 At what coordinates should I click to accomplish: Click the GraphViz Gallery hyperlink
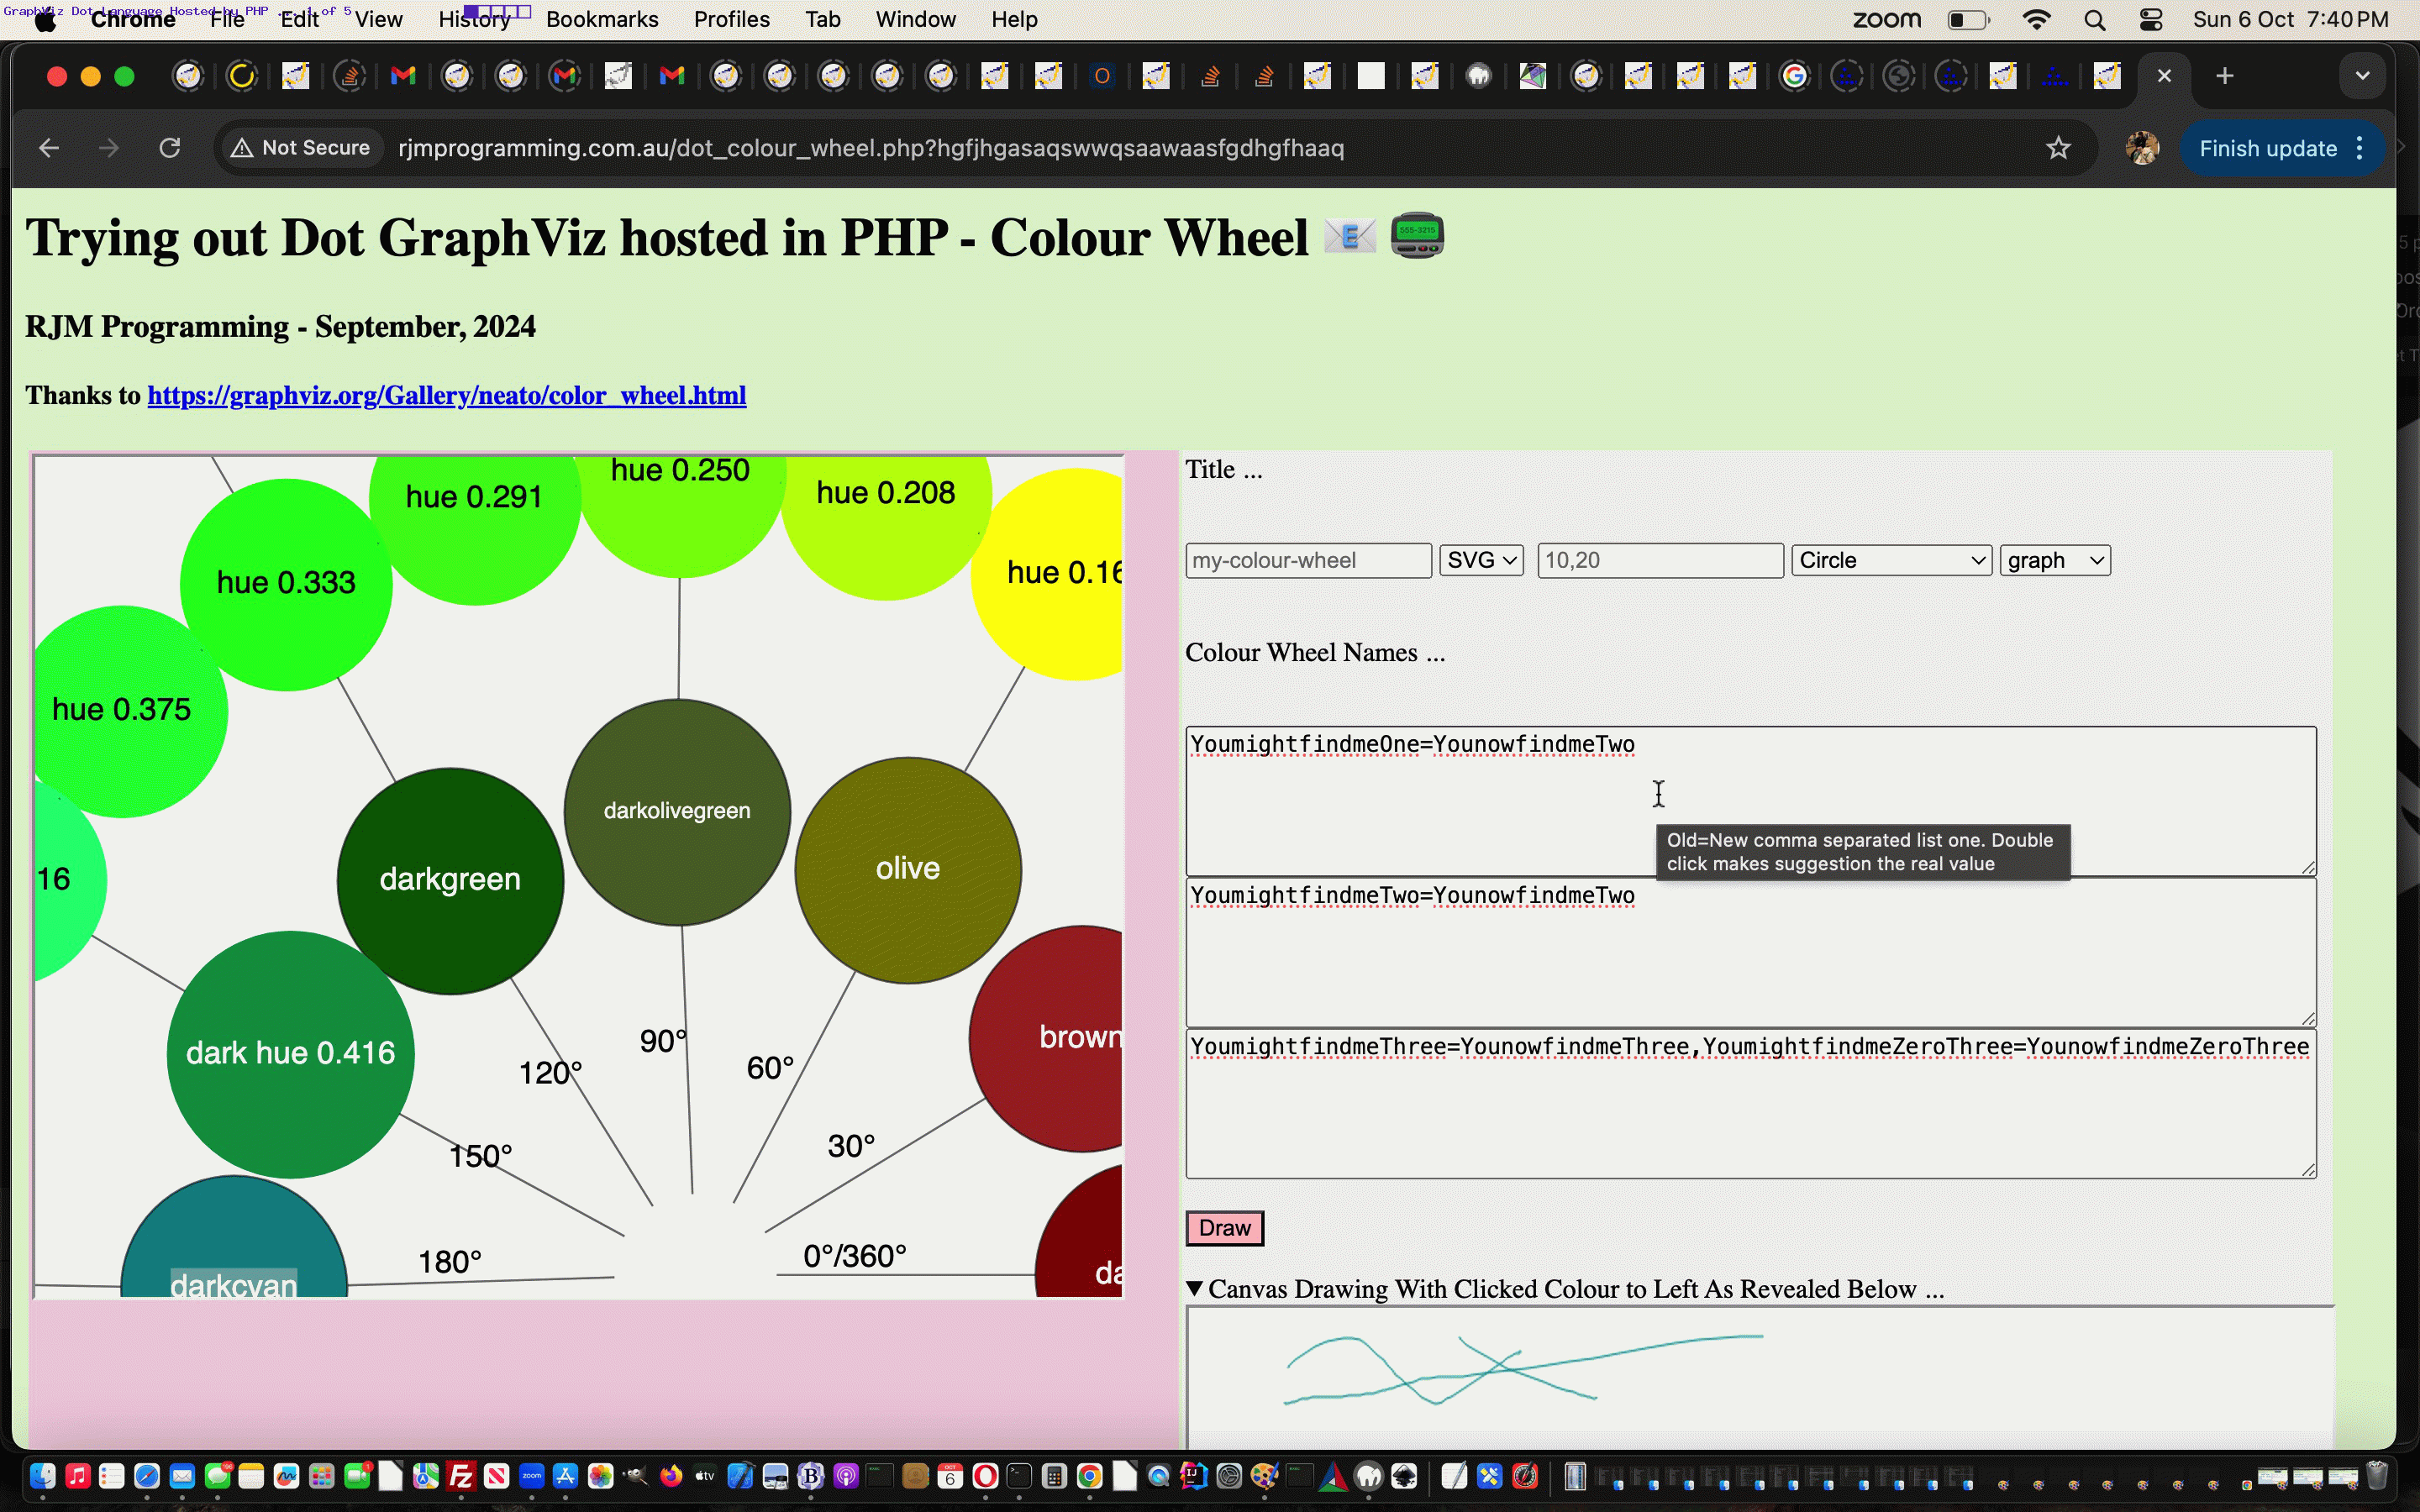(x=446, y=394)
